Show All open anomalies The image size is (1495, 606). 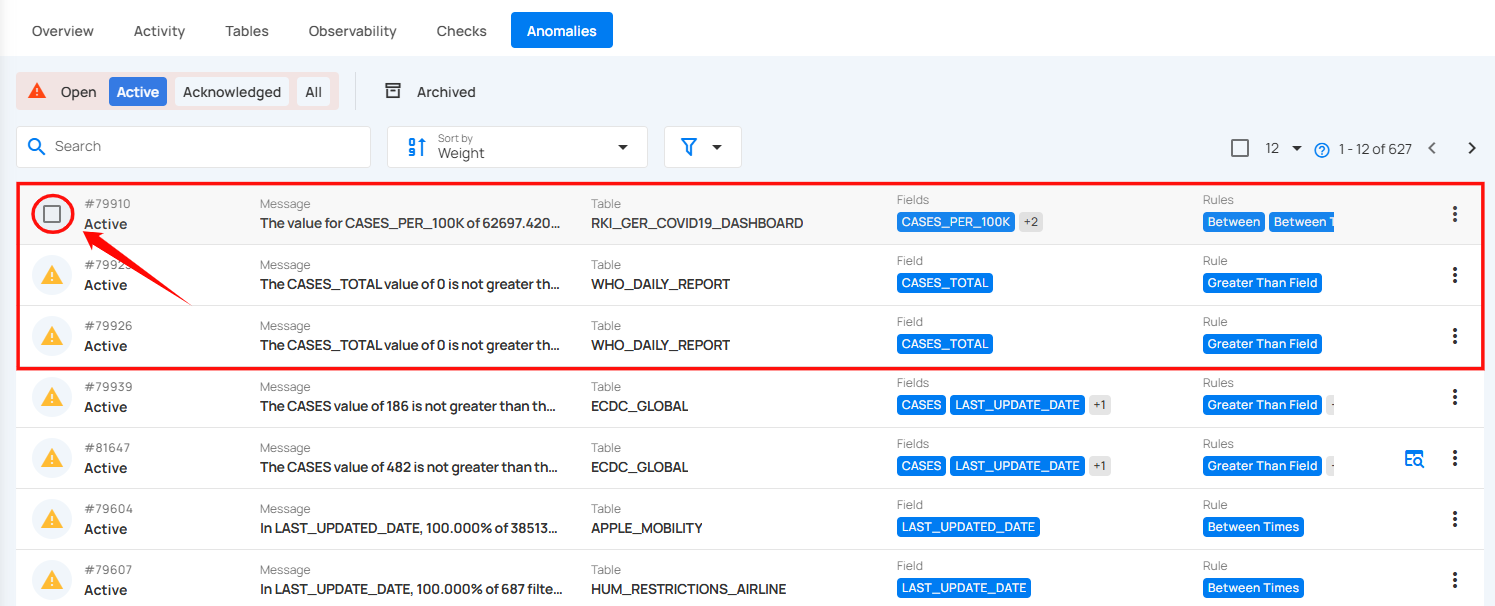click(314, 92)
